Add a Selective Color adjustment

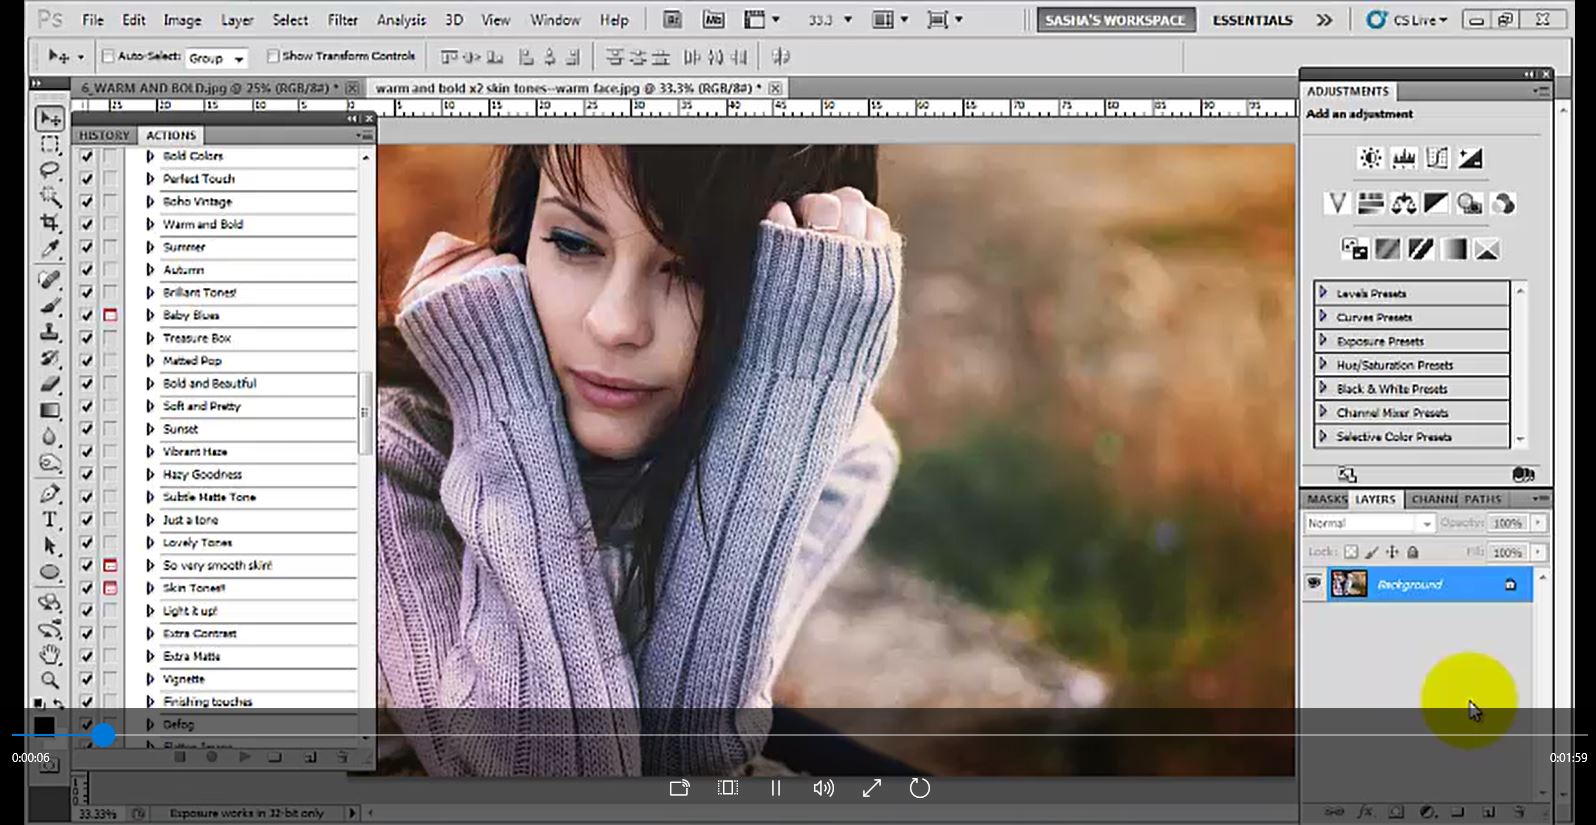coord(1487,249)
